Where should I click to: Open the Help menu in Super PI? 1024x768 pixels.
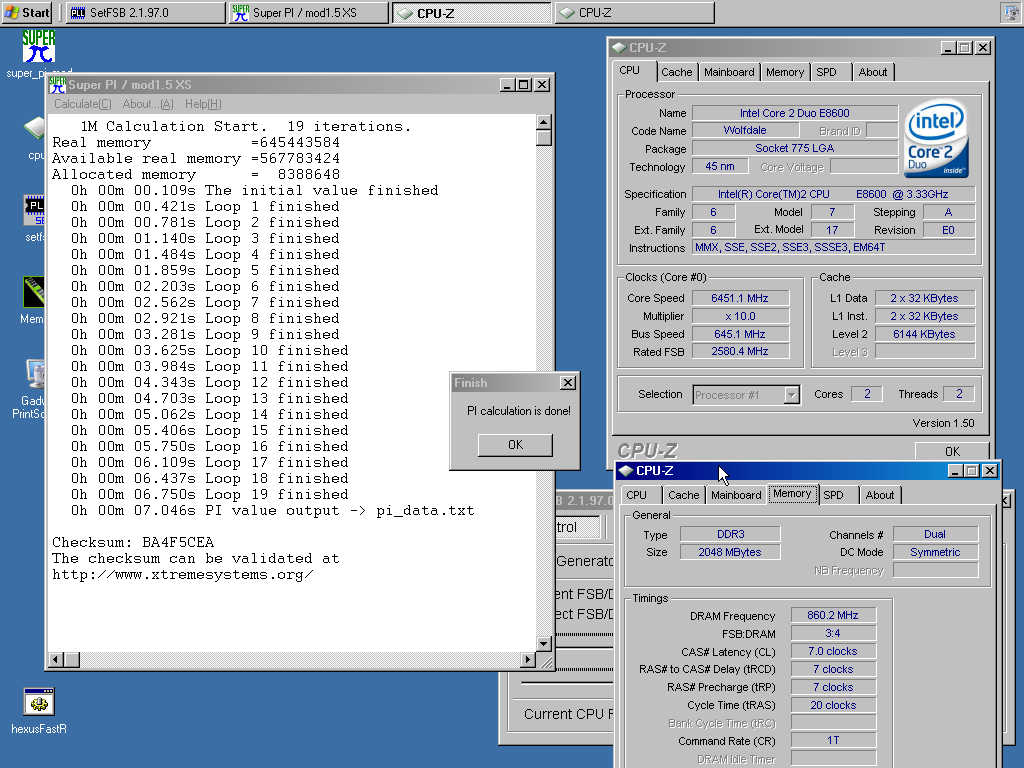coord(203,104)
